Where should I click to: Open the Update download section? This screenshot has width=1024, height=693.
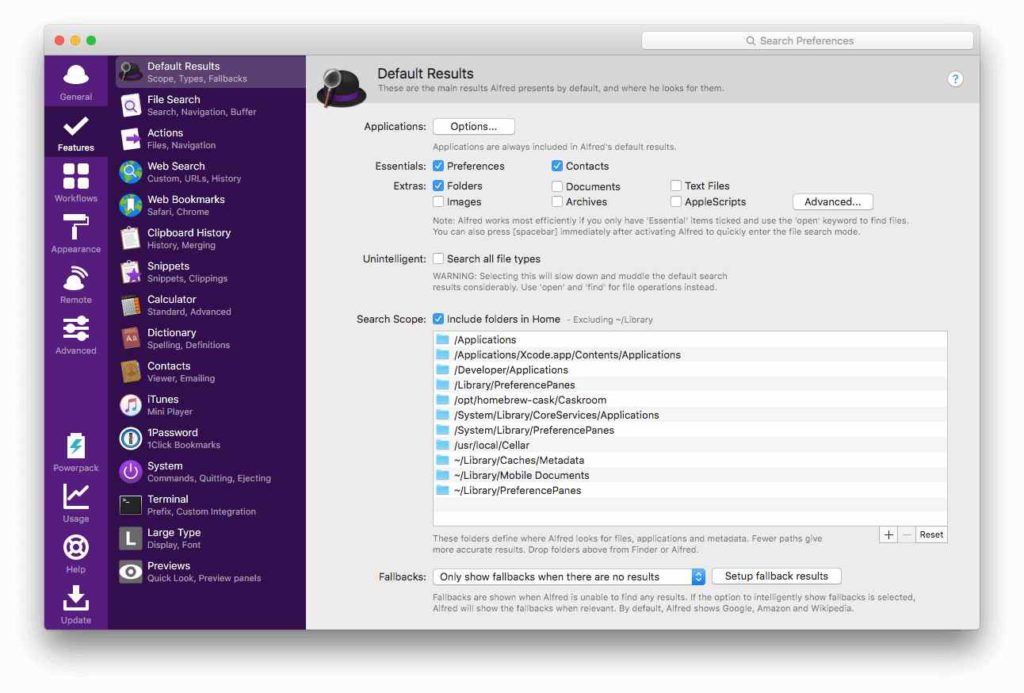tap(76, 605)
